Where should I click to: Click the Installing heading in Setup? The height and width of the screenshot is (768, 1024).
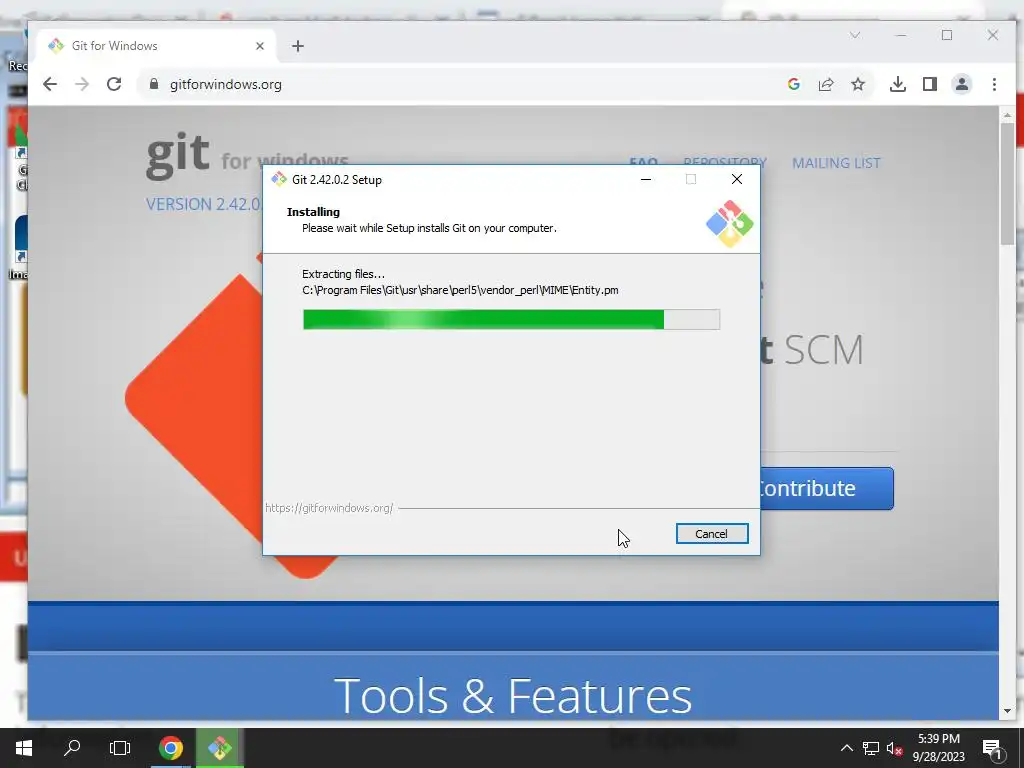[x=313, y=212]
